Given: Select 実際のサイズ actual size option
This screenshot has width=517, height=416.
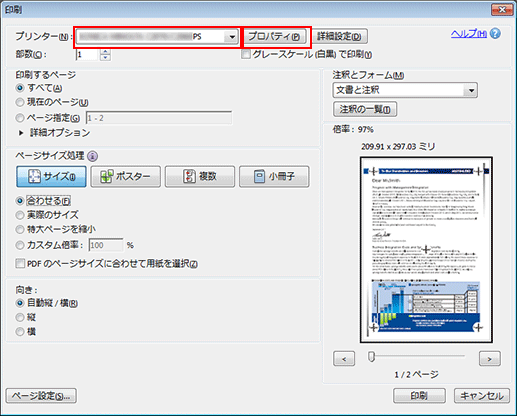Looking at the screenshot, I should (20, 215).
